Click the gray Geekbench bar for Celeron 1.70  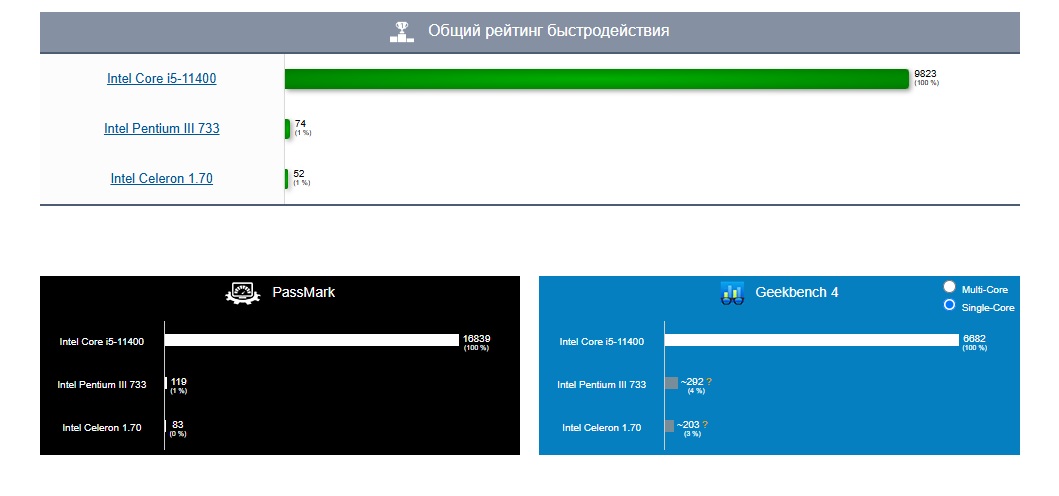coord(669,426)
